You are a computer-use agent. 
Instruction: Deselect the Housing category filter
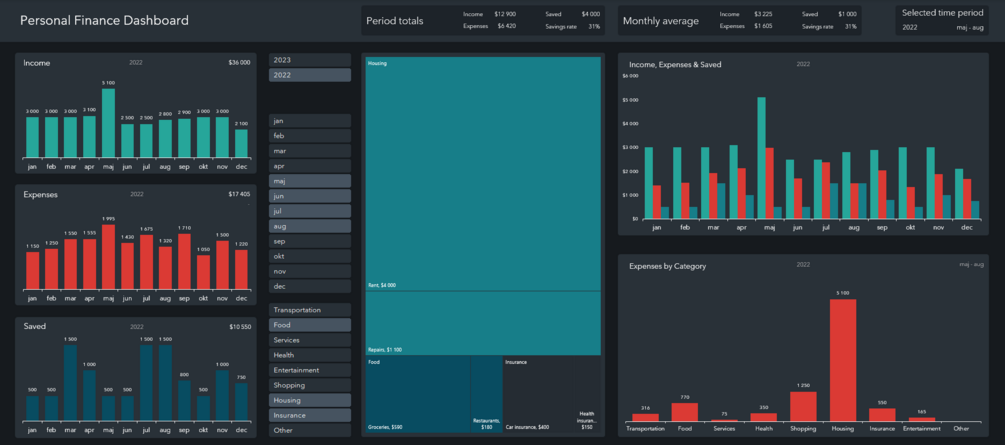pyautogui.click(x=310, y=400)
